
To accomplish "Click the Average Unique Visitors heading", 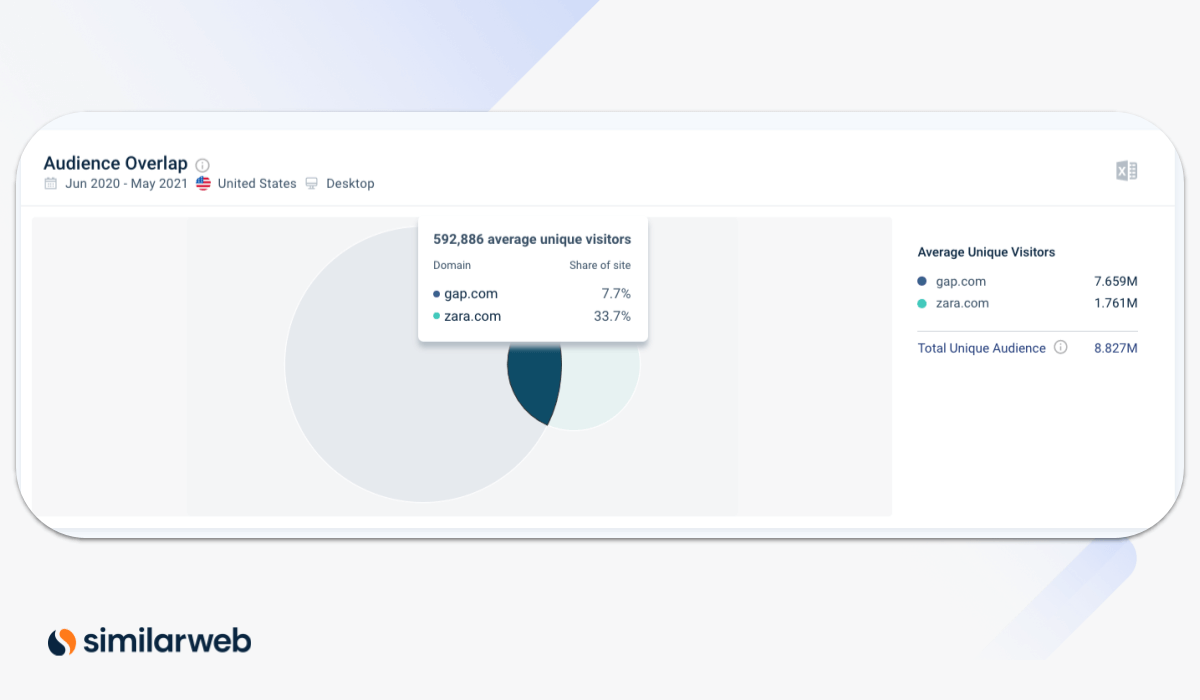I will coord(986,252).
